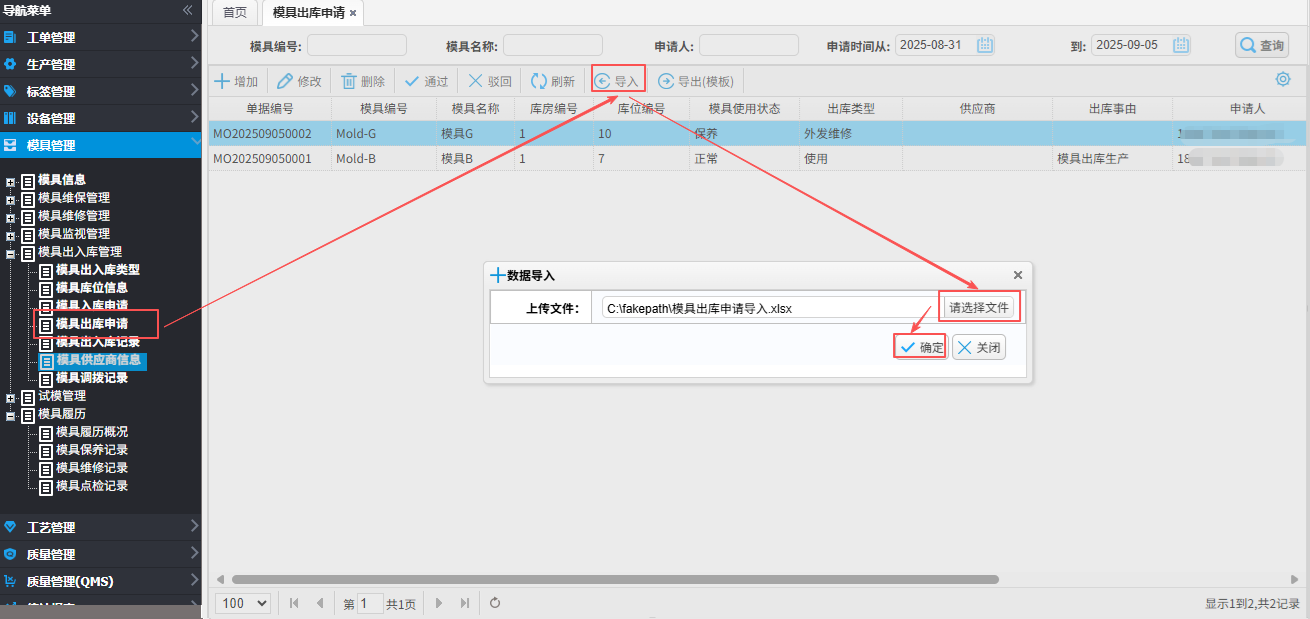Confirm import with the 确定 button
This screenshot has width=1310, height=619.
[x=920, y=347]
